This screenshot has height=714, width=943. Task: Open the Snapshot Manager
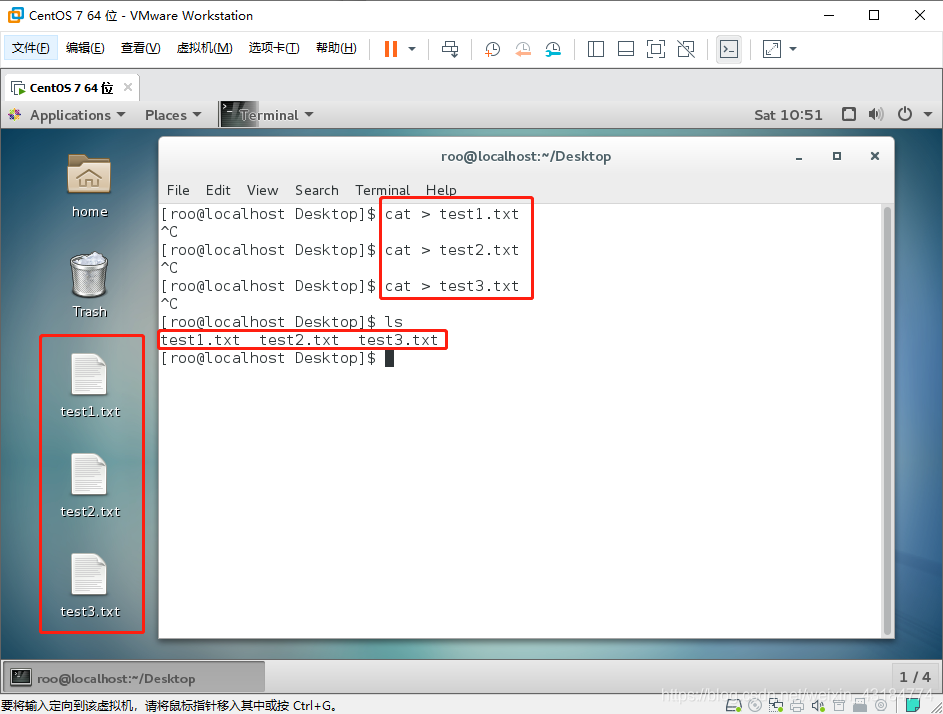[x=553, y=48]
